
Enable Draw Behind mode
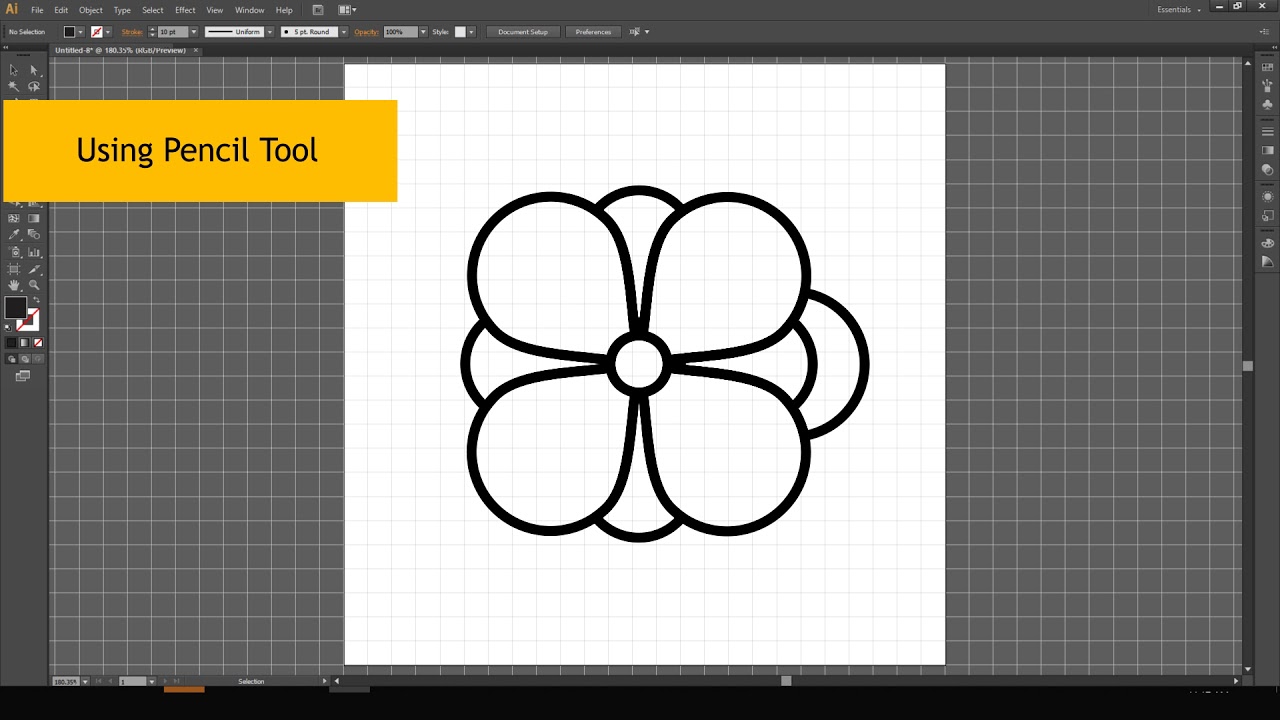tap(24, 359)
